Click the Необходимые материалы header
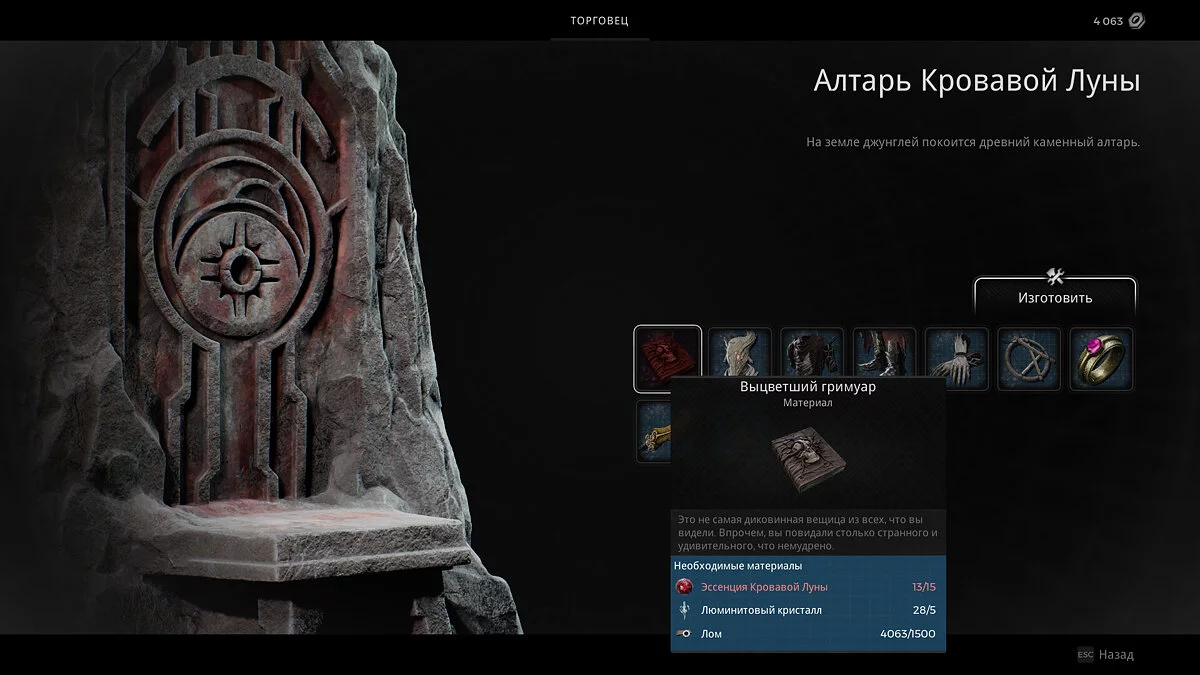 [x=738, y=566]
